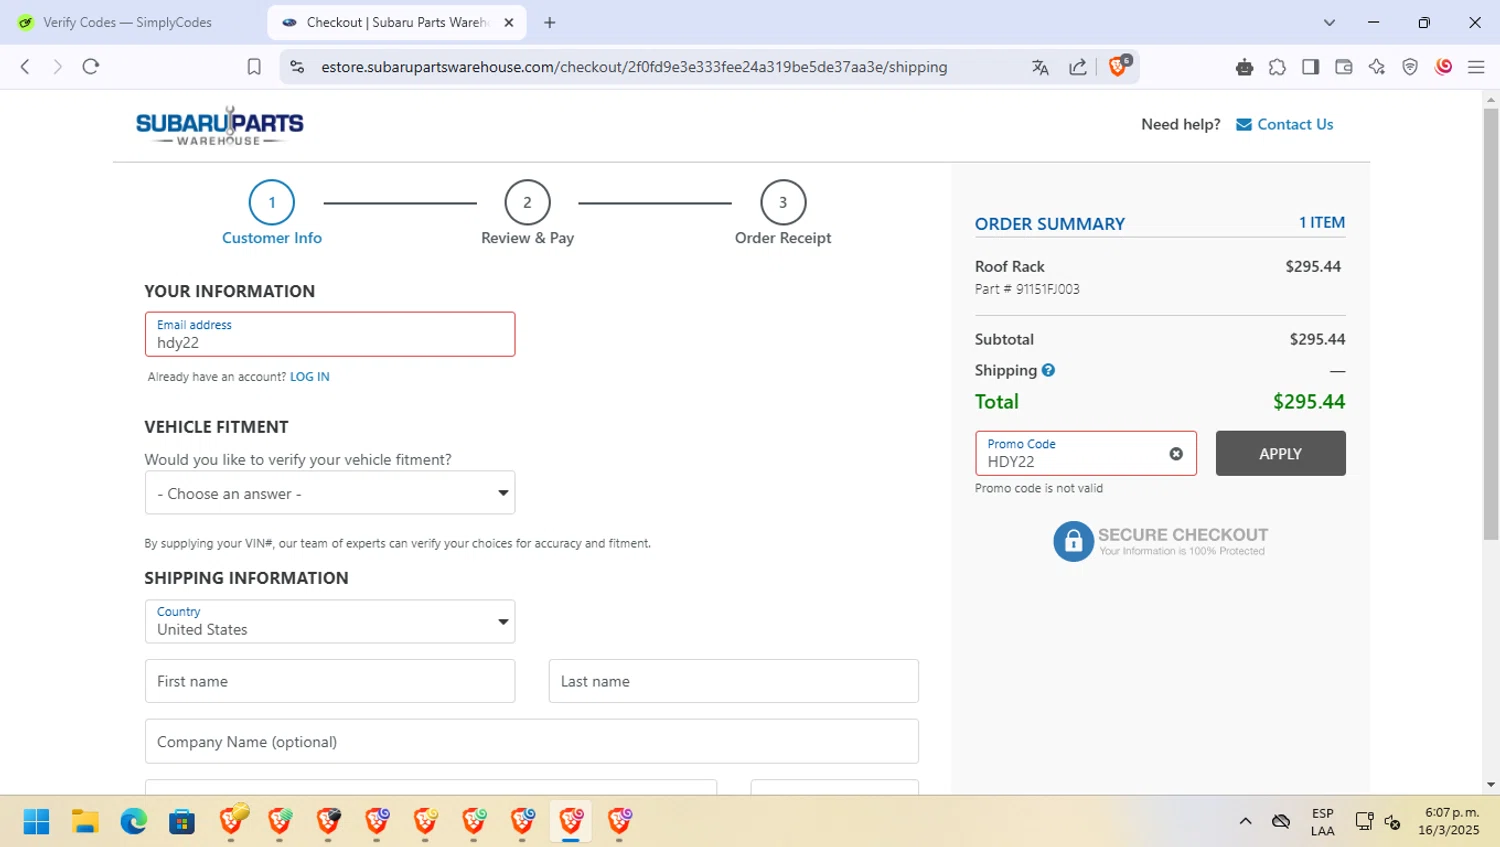Share this page link

click(1078, 67)
